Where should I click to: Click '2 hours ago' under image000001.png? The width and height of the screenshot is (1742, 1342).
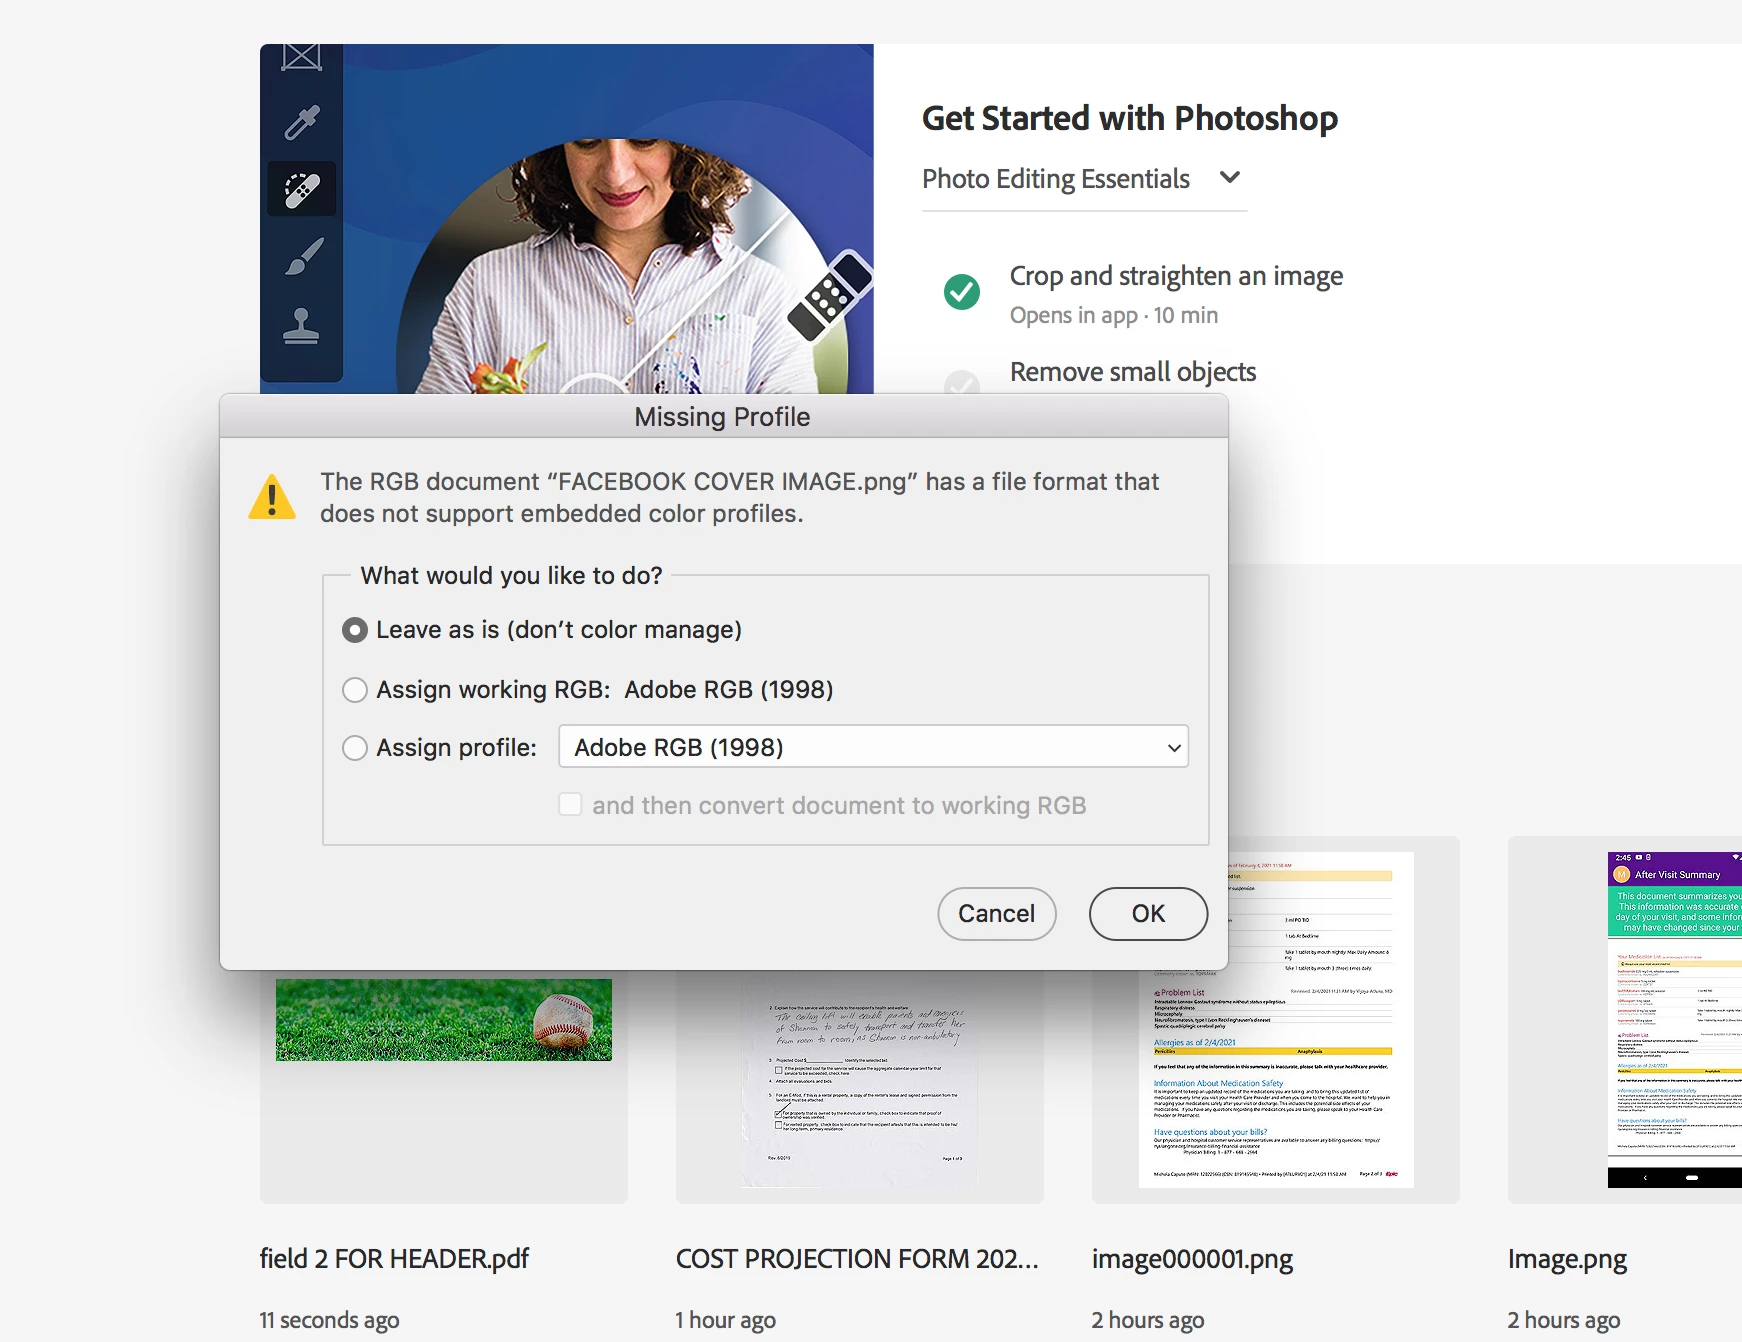click(1148, 1321)
